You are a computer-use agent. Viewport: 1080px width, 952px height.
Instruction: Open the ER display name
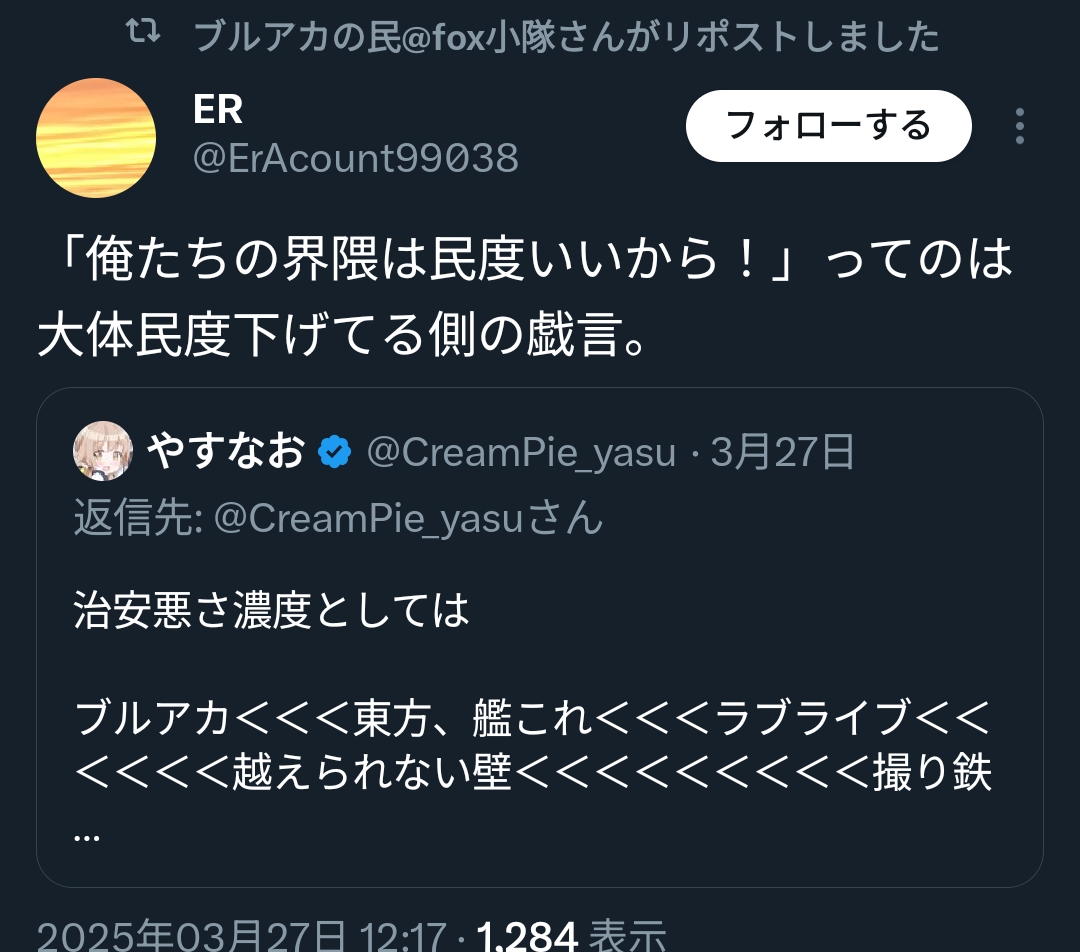218,110
